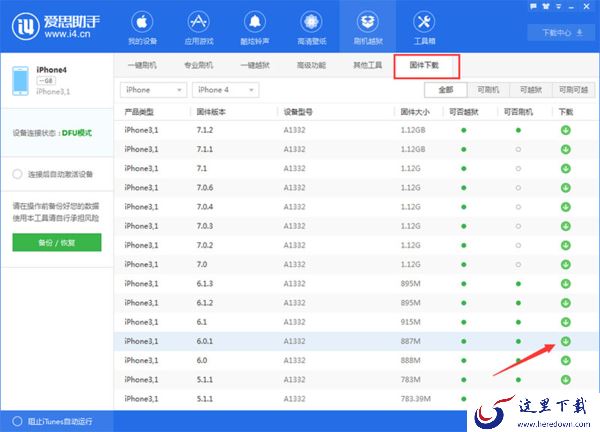Download firmware 6.0.1 using its green arrow
Screen dimensions: 600x432
pyautogui.click(x=566, y=341)
